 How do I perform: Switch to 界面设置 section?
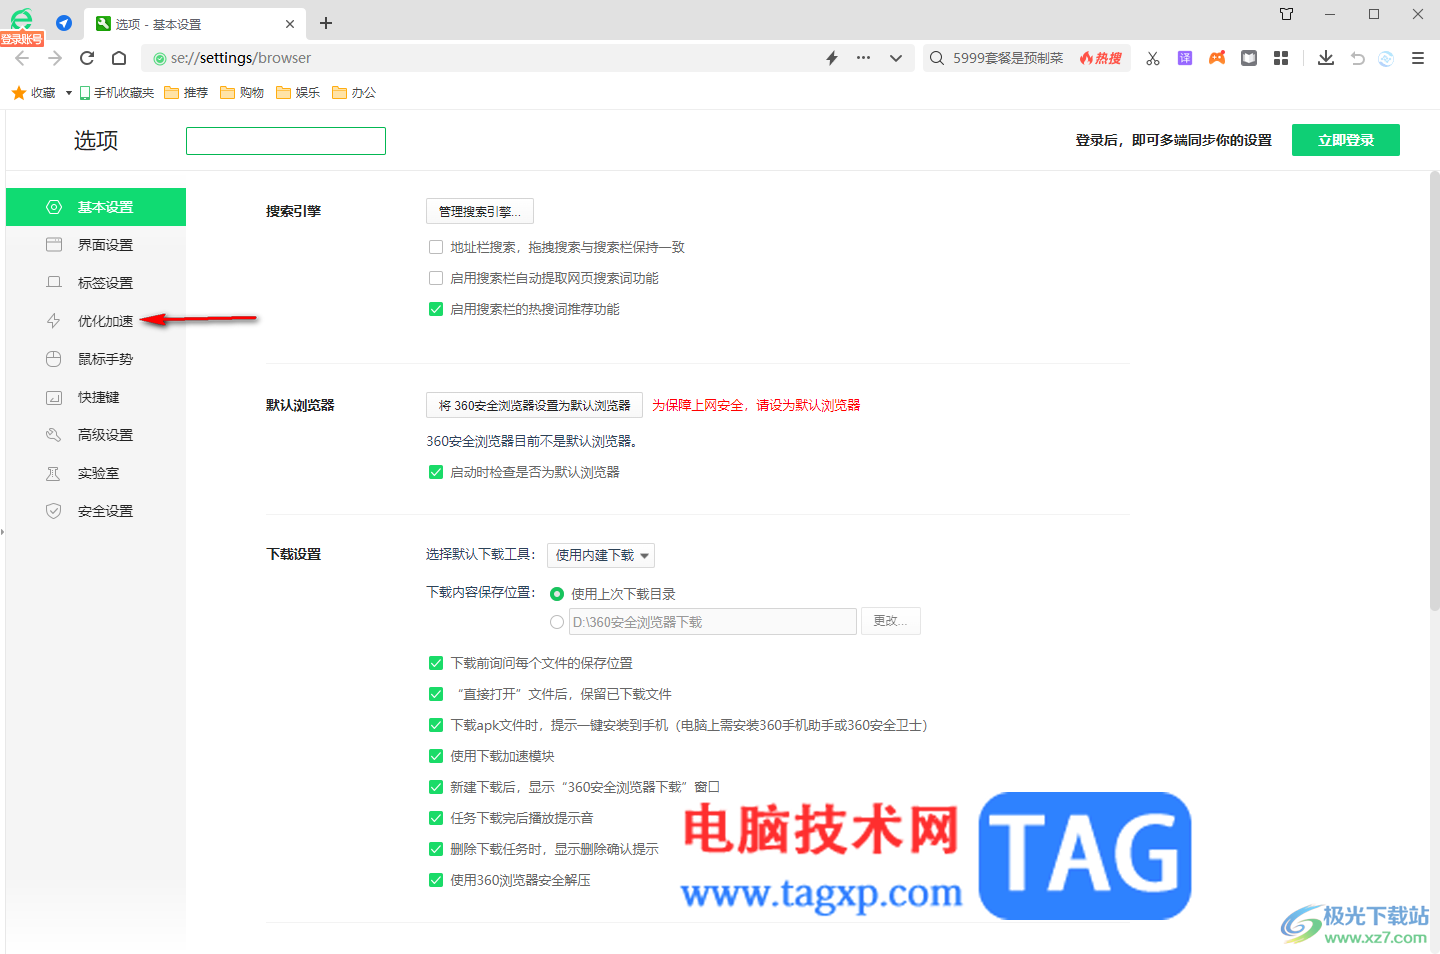(96, 245)
